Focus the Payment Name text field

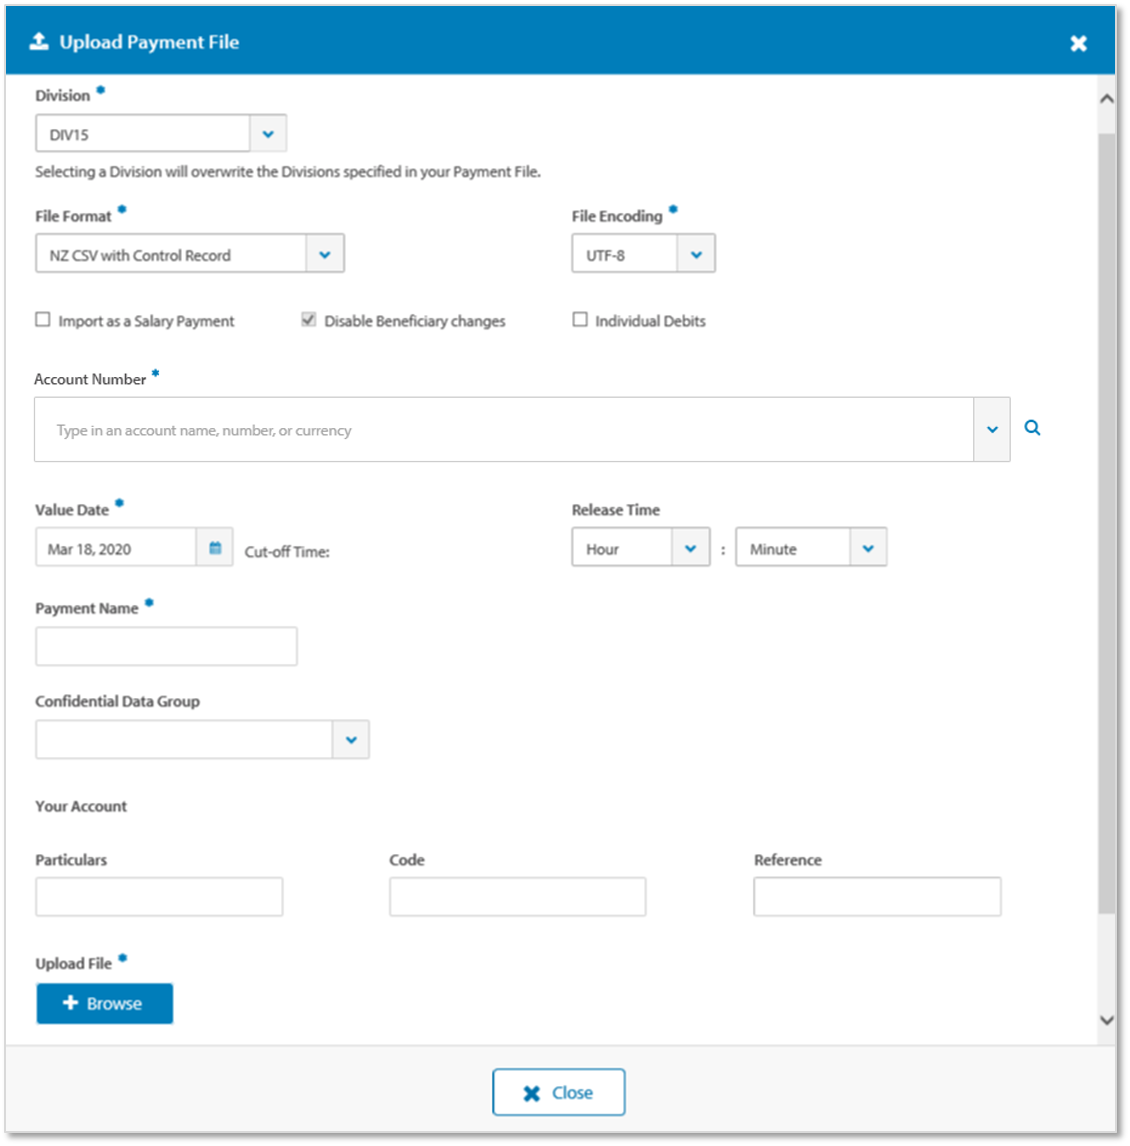coord(166,647)
